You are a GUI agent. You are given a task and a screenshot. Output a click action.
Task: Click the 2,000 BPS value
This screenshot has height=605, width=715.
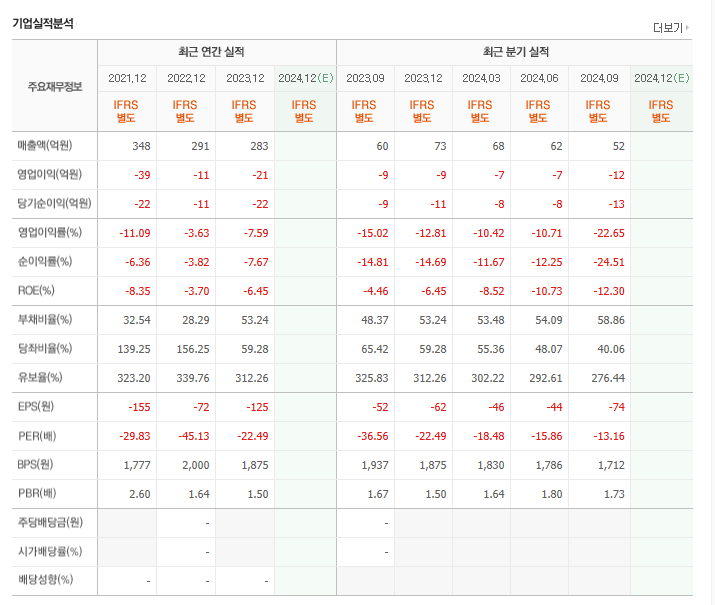pos(196,465)
